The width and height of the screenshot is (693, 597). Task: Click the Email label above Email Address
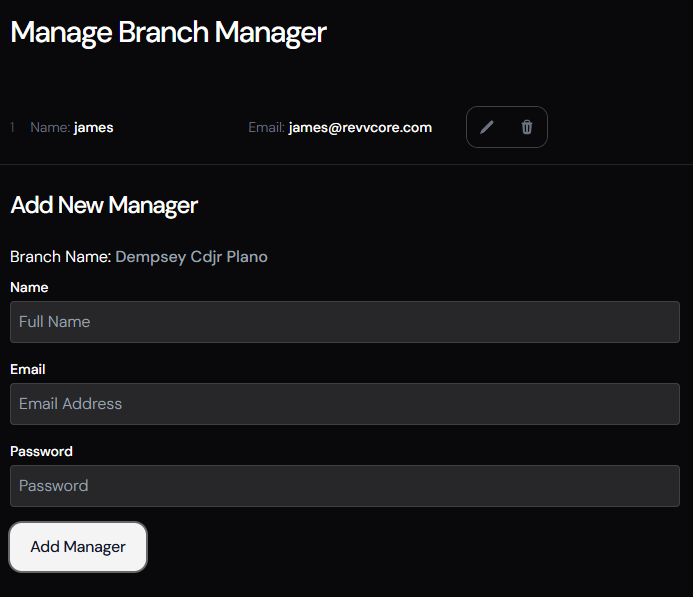[28, 369]
